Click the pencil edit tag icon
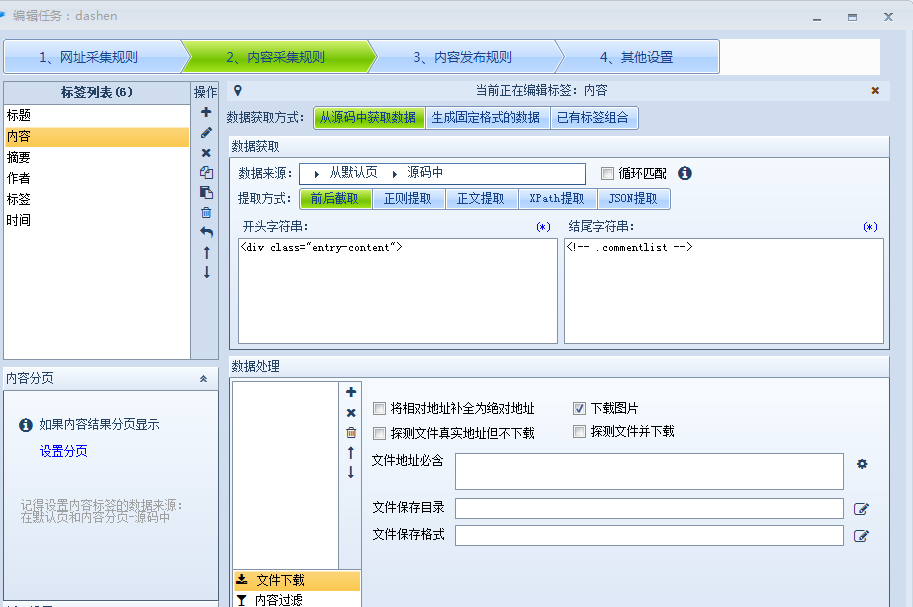Viewport: 913px width, 607px height. 206,132
